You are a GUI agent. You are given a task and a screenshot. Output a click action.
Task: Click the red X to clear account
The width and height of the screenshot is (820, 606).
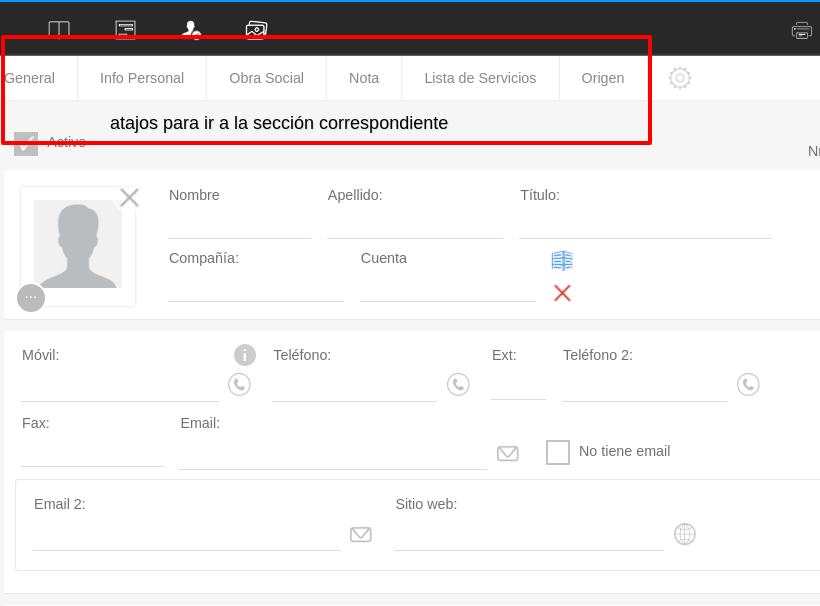tap(562, 293)
